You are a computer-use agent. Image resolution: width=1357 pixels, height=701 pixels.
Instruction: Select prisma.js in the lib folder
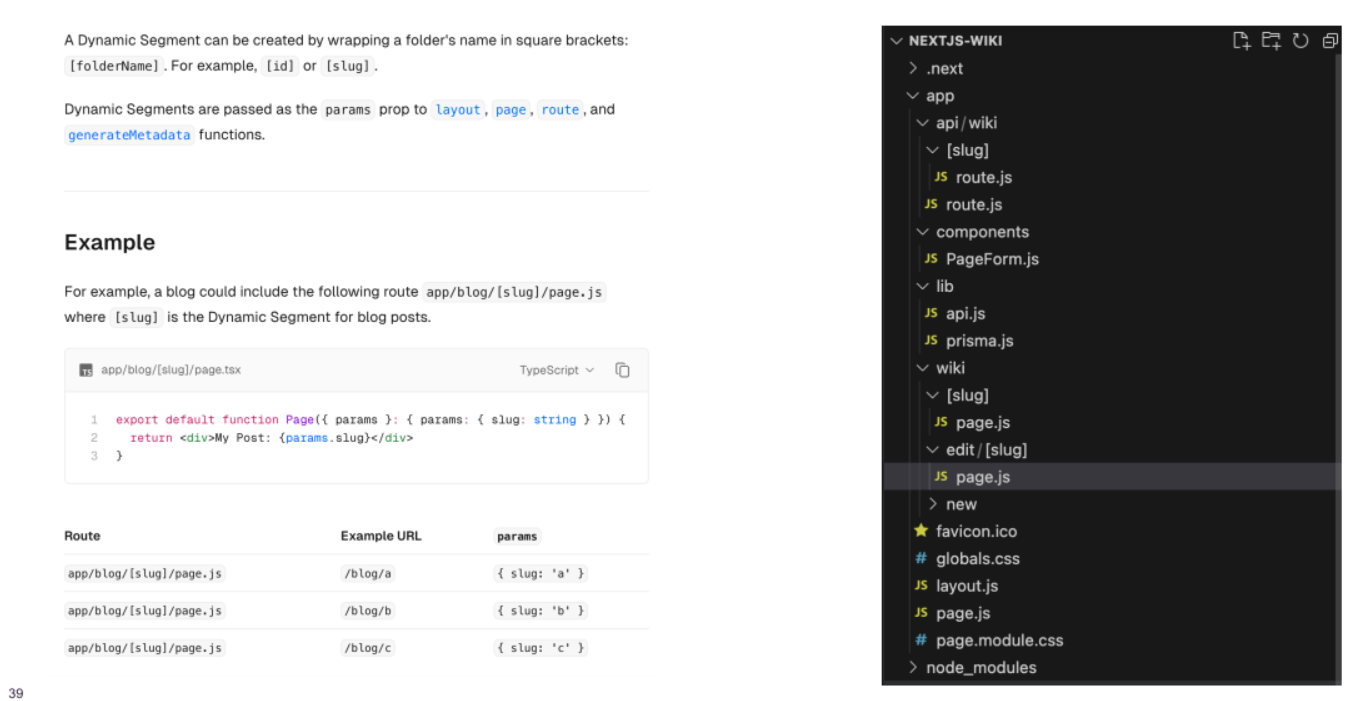979,341
